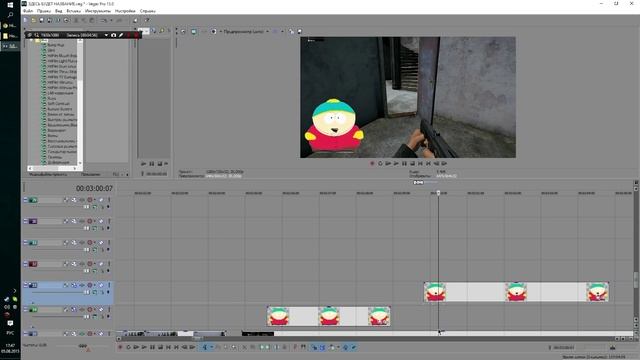
Task: Pause playback under the video preview
Action: pyautogui.click(x=404, y=163)
